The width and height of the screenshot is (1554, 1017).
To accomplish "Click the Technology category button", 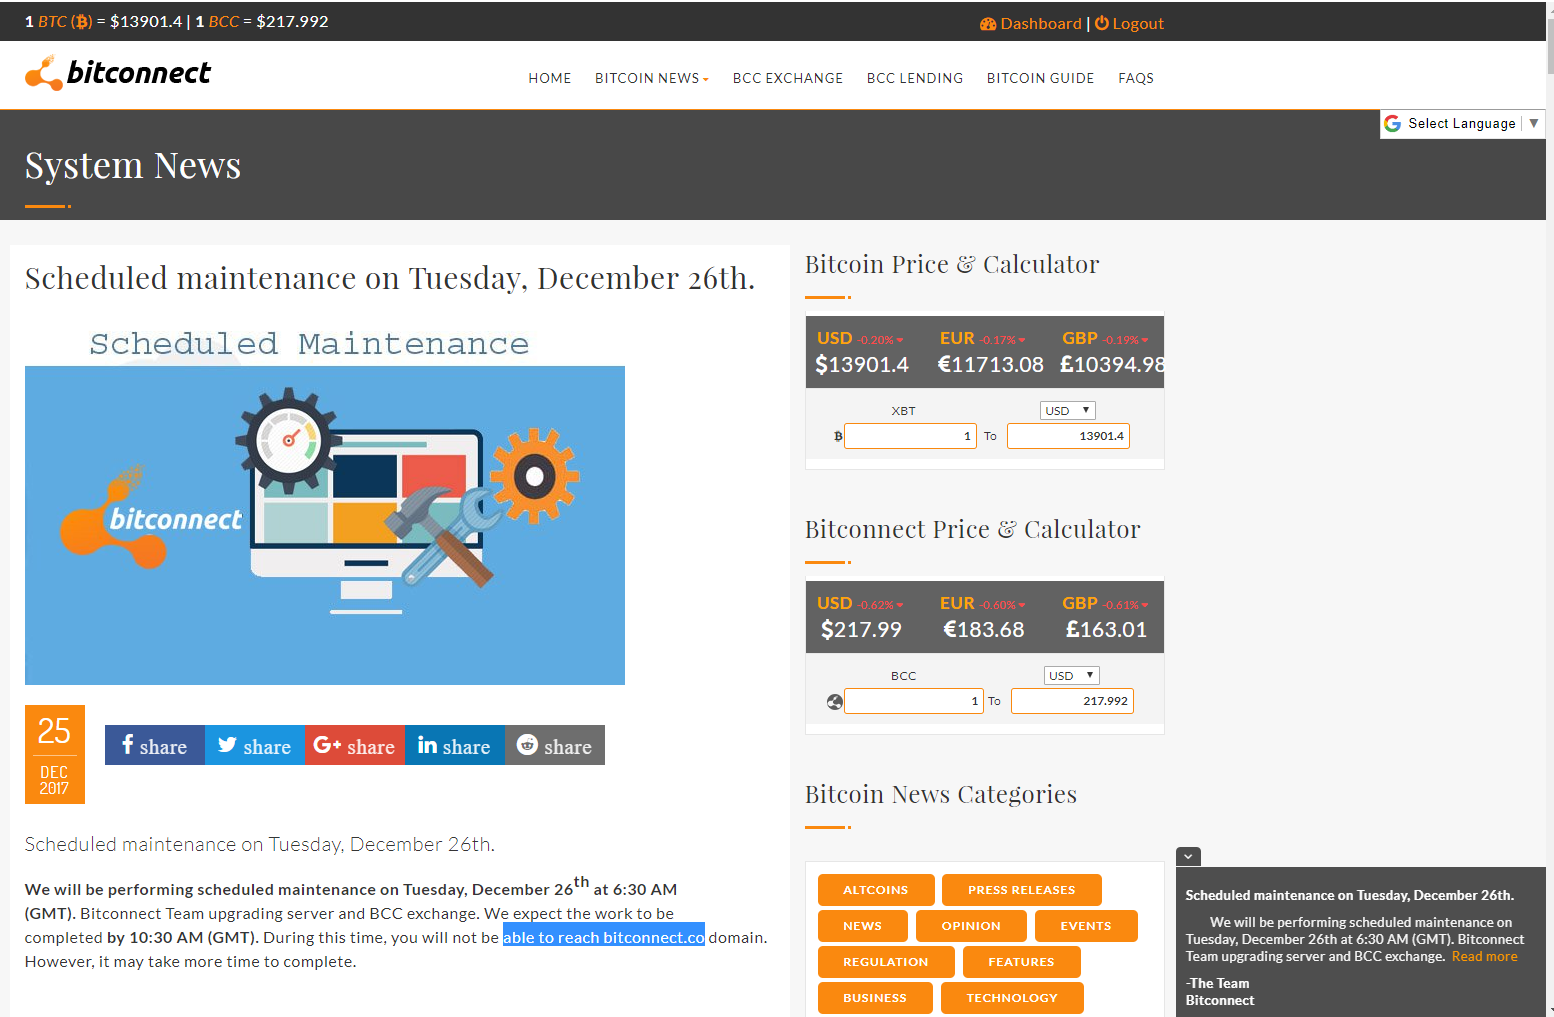I will coord(1012,998).
